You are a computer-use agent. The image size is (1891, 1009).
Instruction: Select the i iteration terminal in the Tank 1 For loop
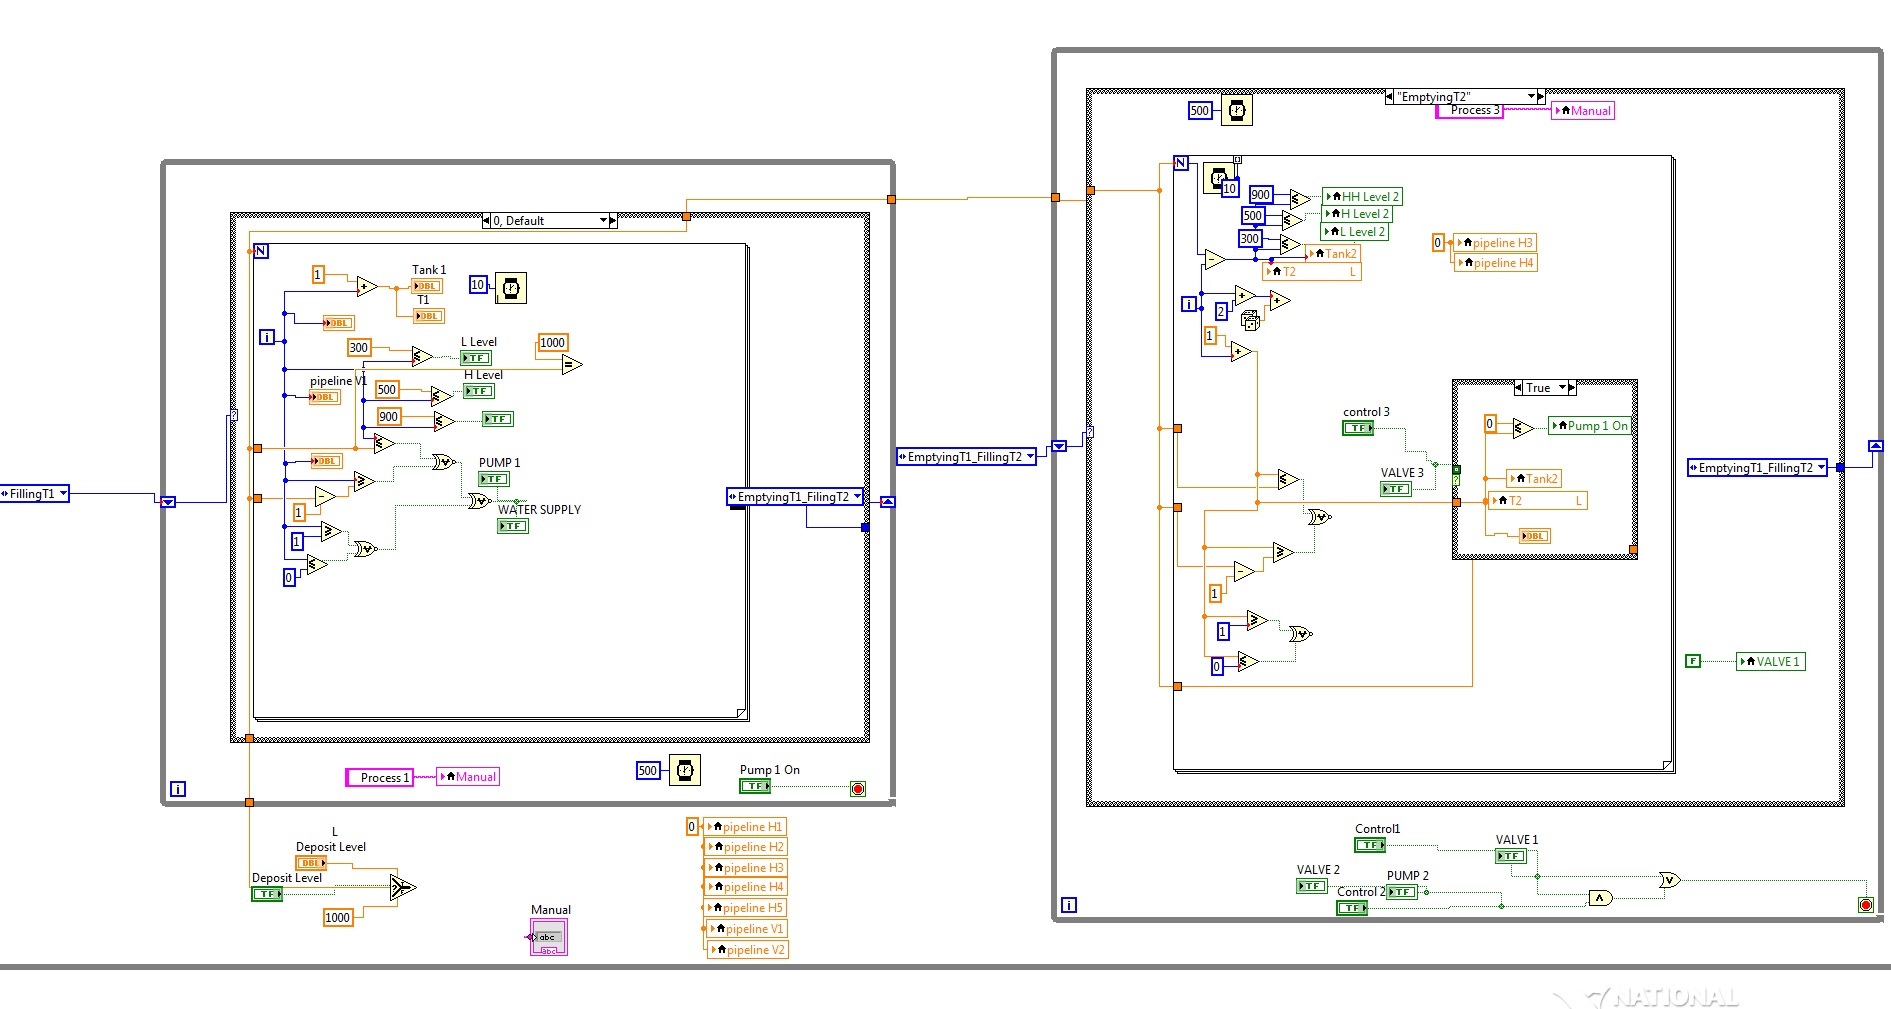click(267, 337)
